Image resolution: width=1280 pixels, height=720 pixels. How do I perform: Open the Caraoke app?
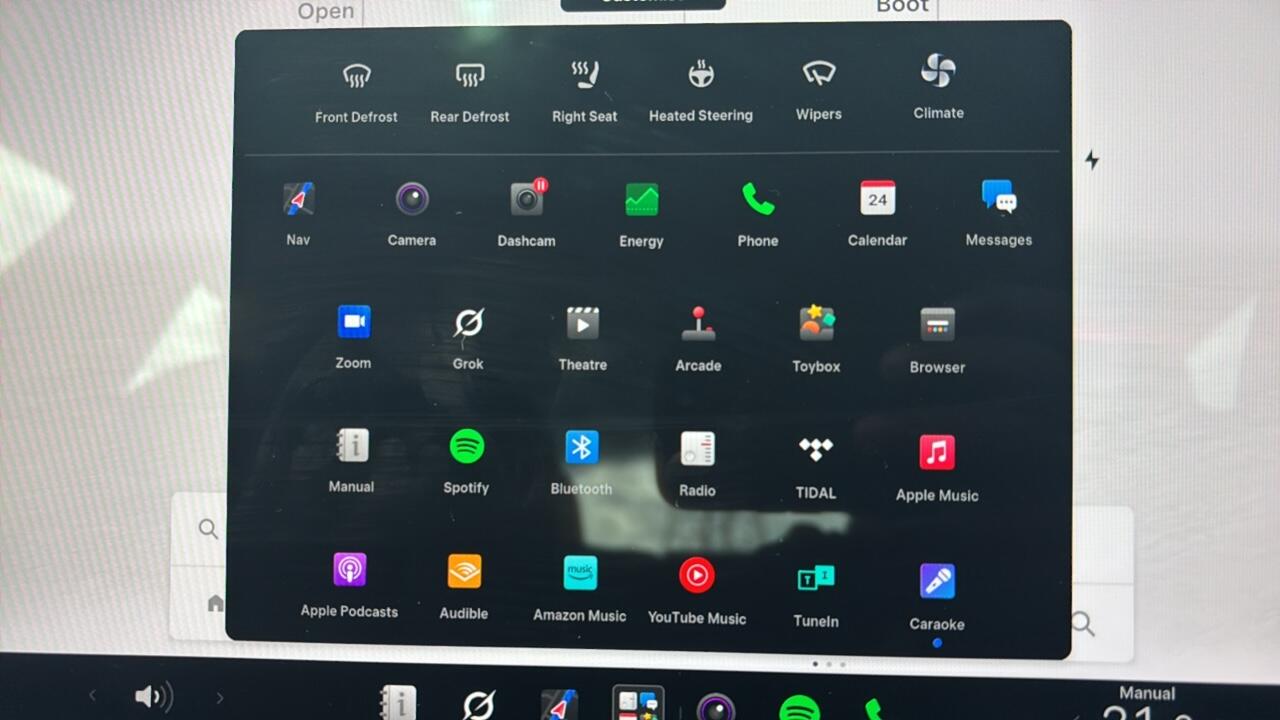(x=937, y=596)
